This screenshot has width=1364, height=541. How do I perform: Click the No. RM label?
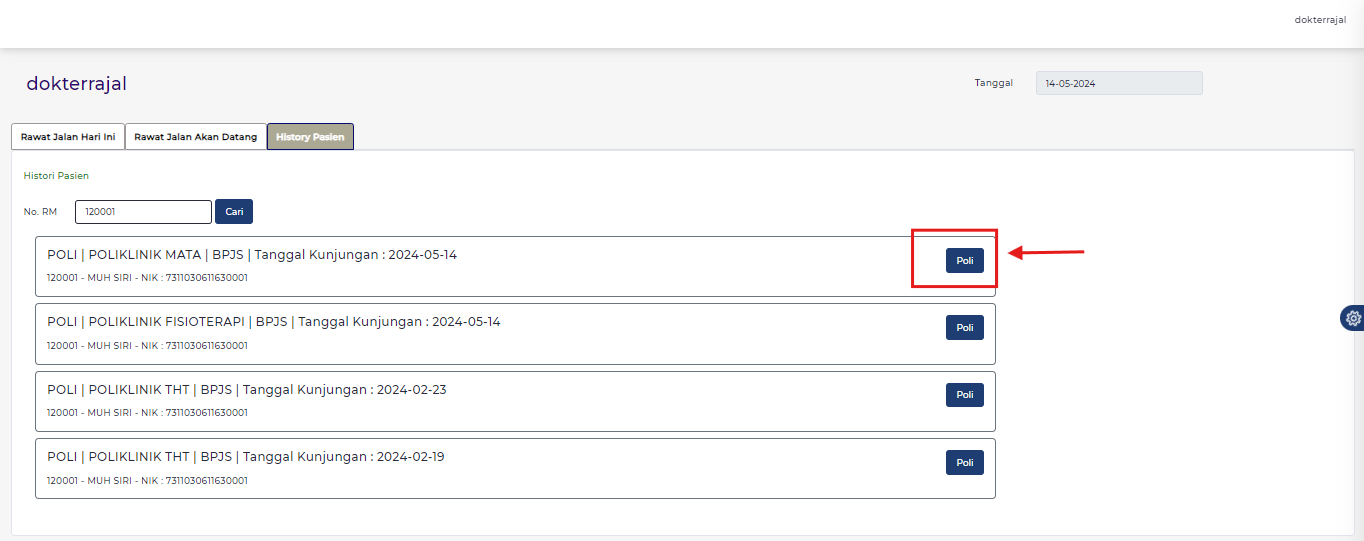coord(41,212)
